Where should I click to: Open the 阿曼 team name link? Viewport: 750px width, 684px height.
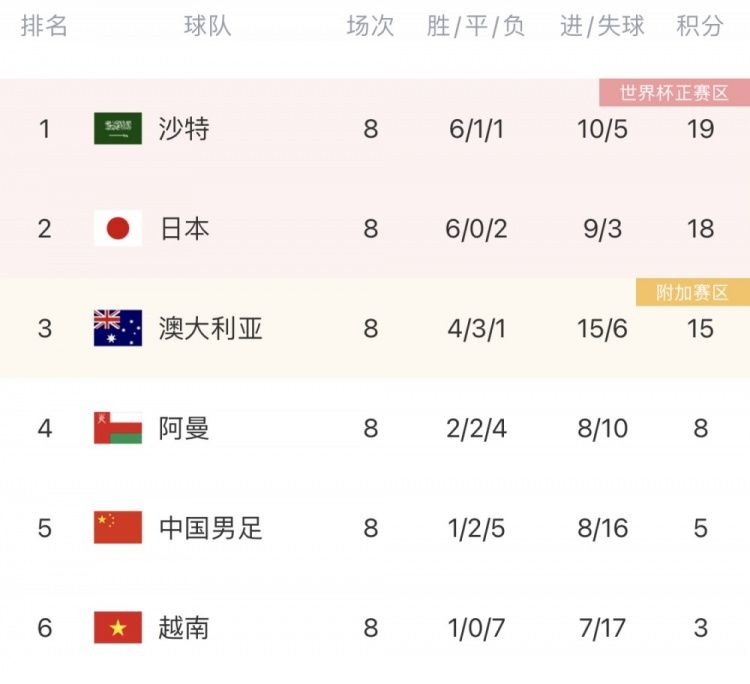click(184, 428)
